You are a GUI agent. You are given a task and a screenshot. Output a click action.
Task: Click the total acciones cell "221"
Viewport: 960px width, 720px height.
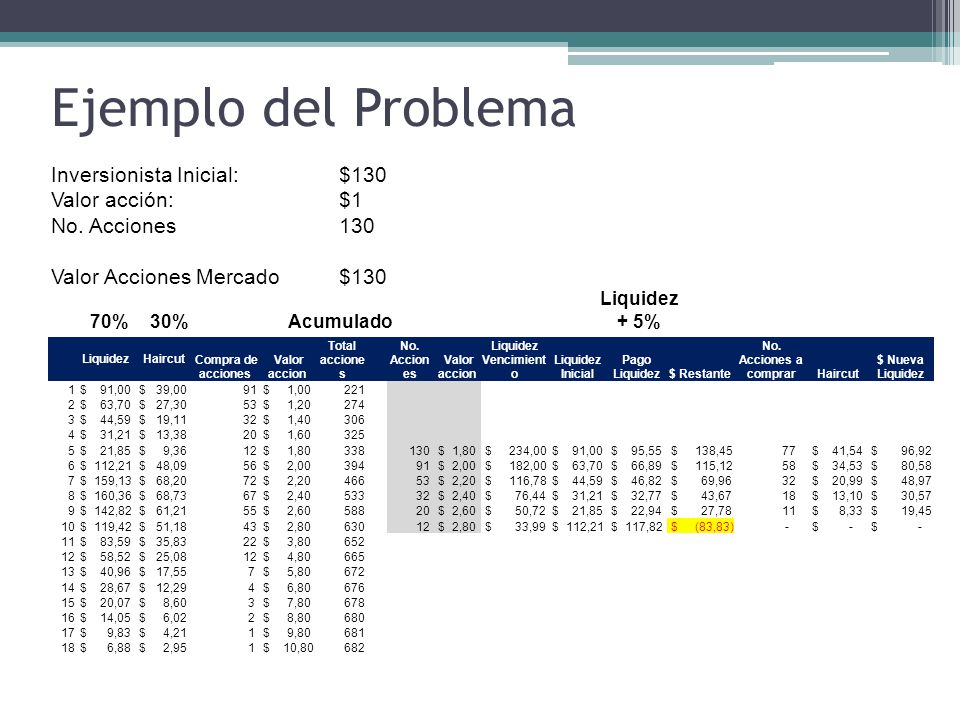pos(354,390)
